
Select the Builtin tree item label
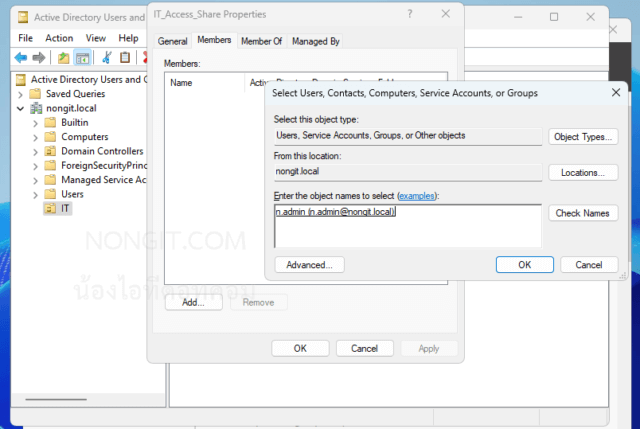click(75, 122)
